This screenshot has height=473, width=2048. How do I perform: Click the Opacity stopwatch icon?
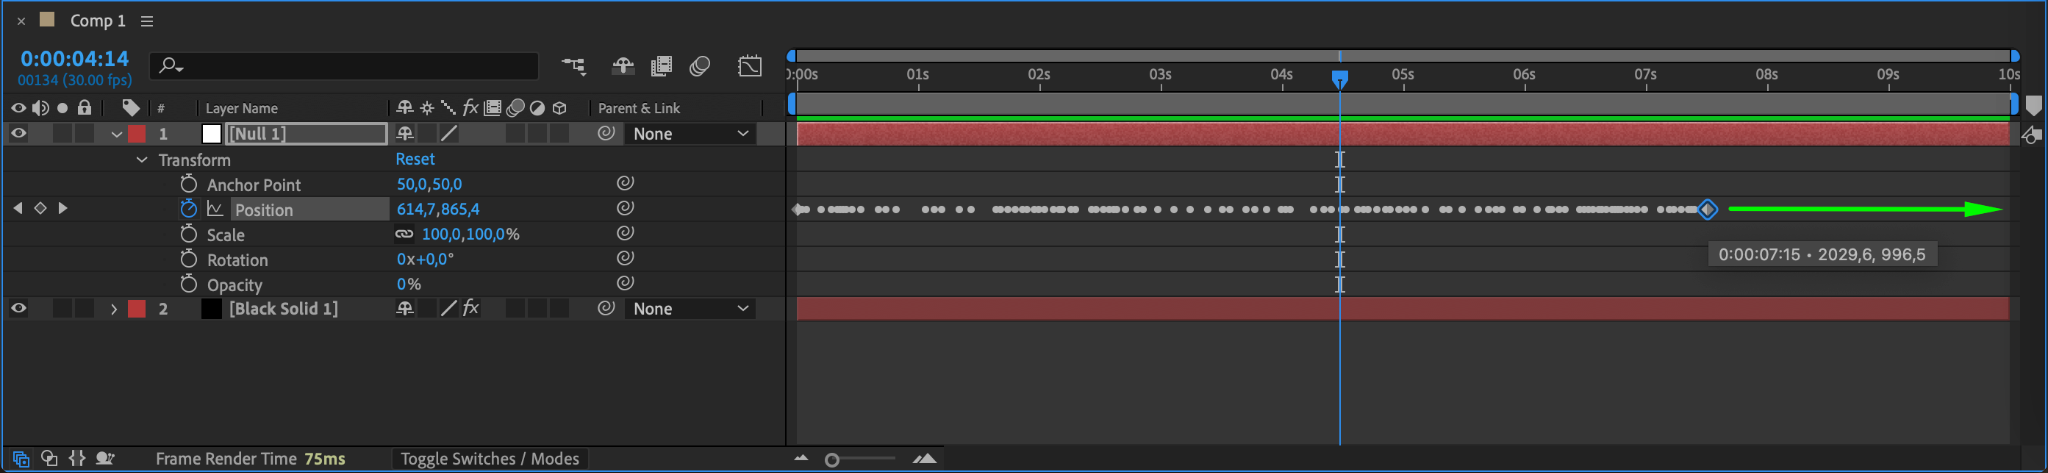tap(188, 284)
